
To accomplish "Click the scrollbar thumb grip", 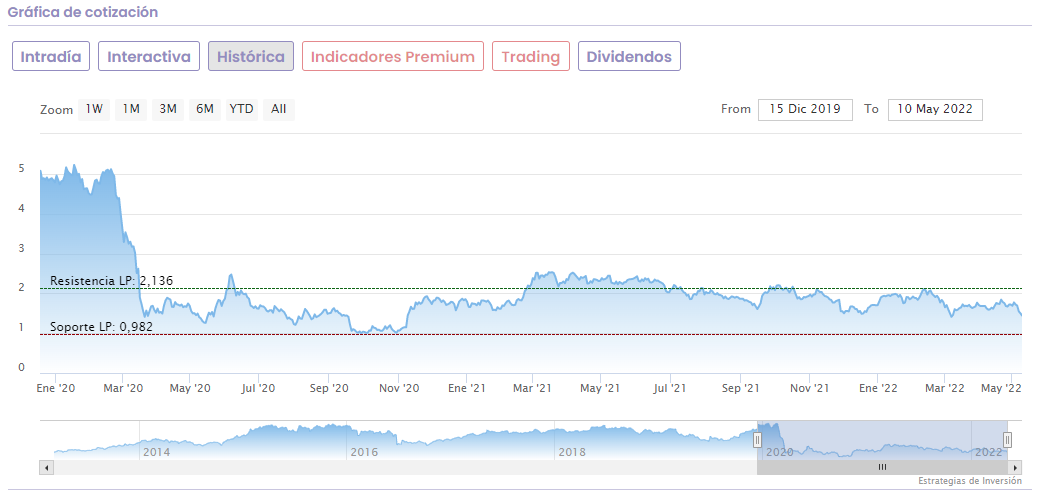I will 882,467.
